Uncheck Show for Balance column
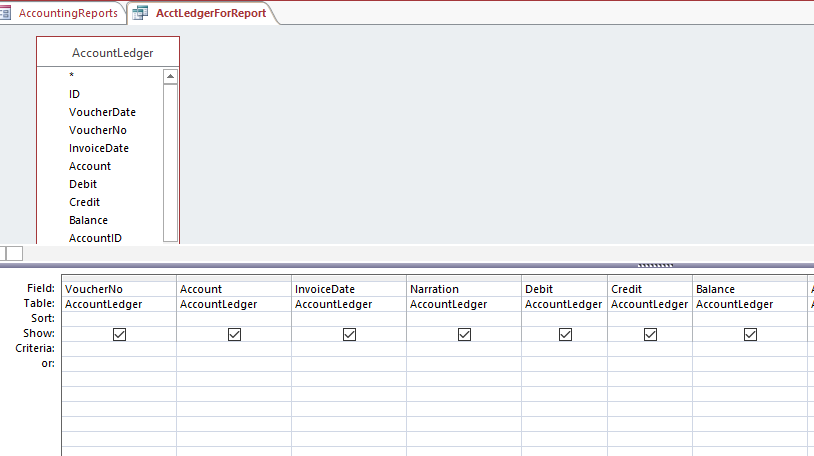This screenshot has width=814, height=456. 750,334
